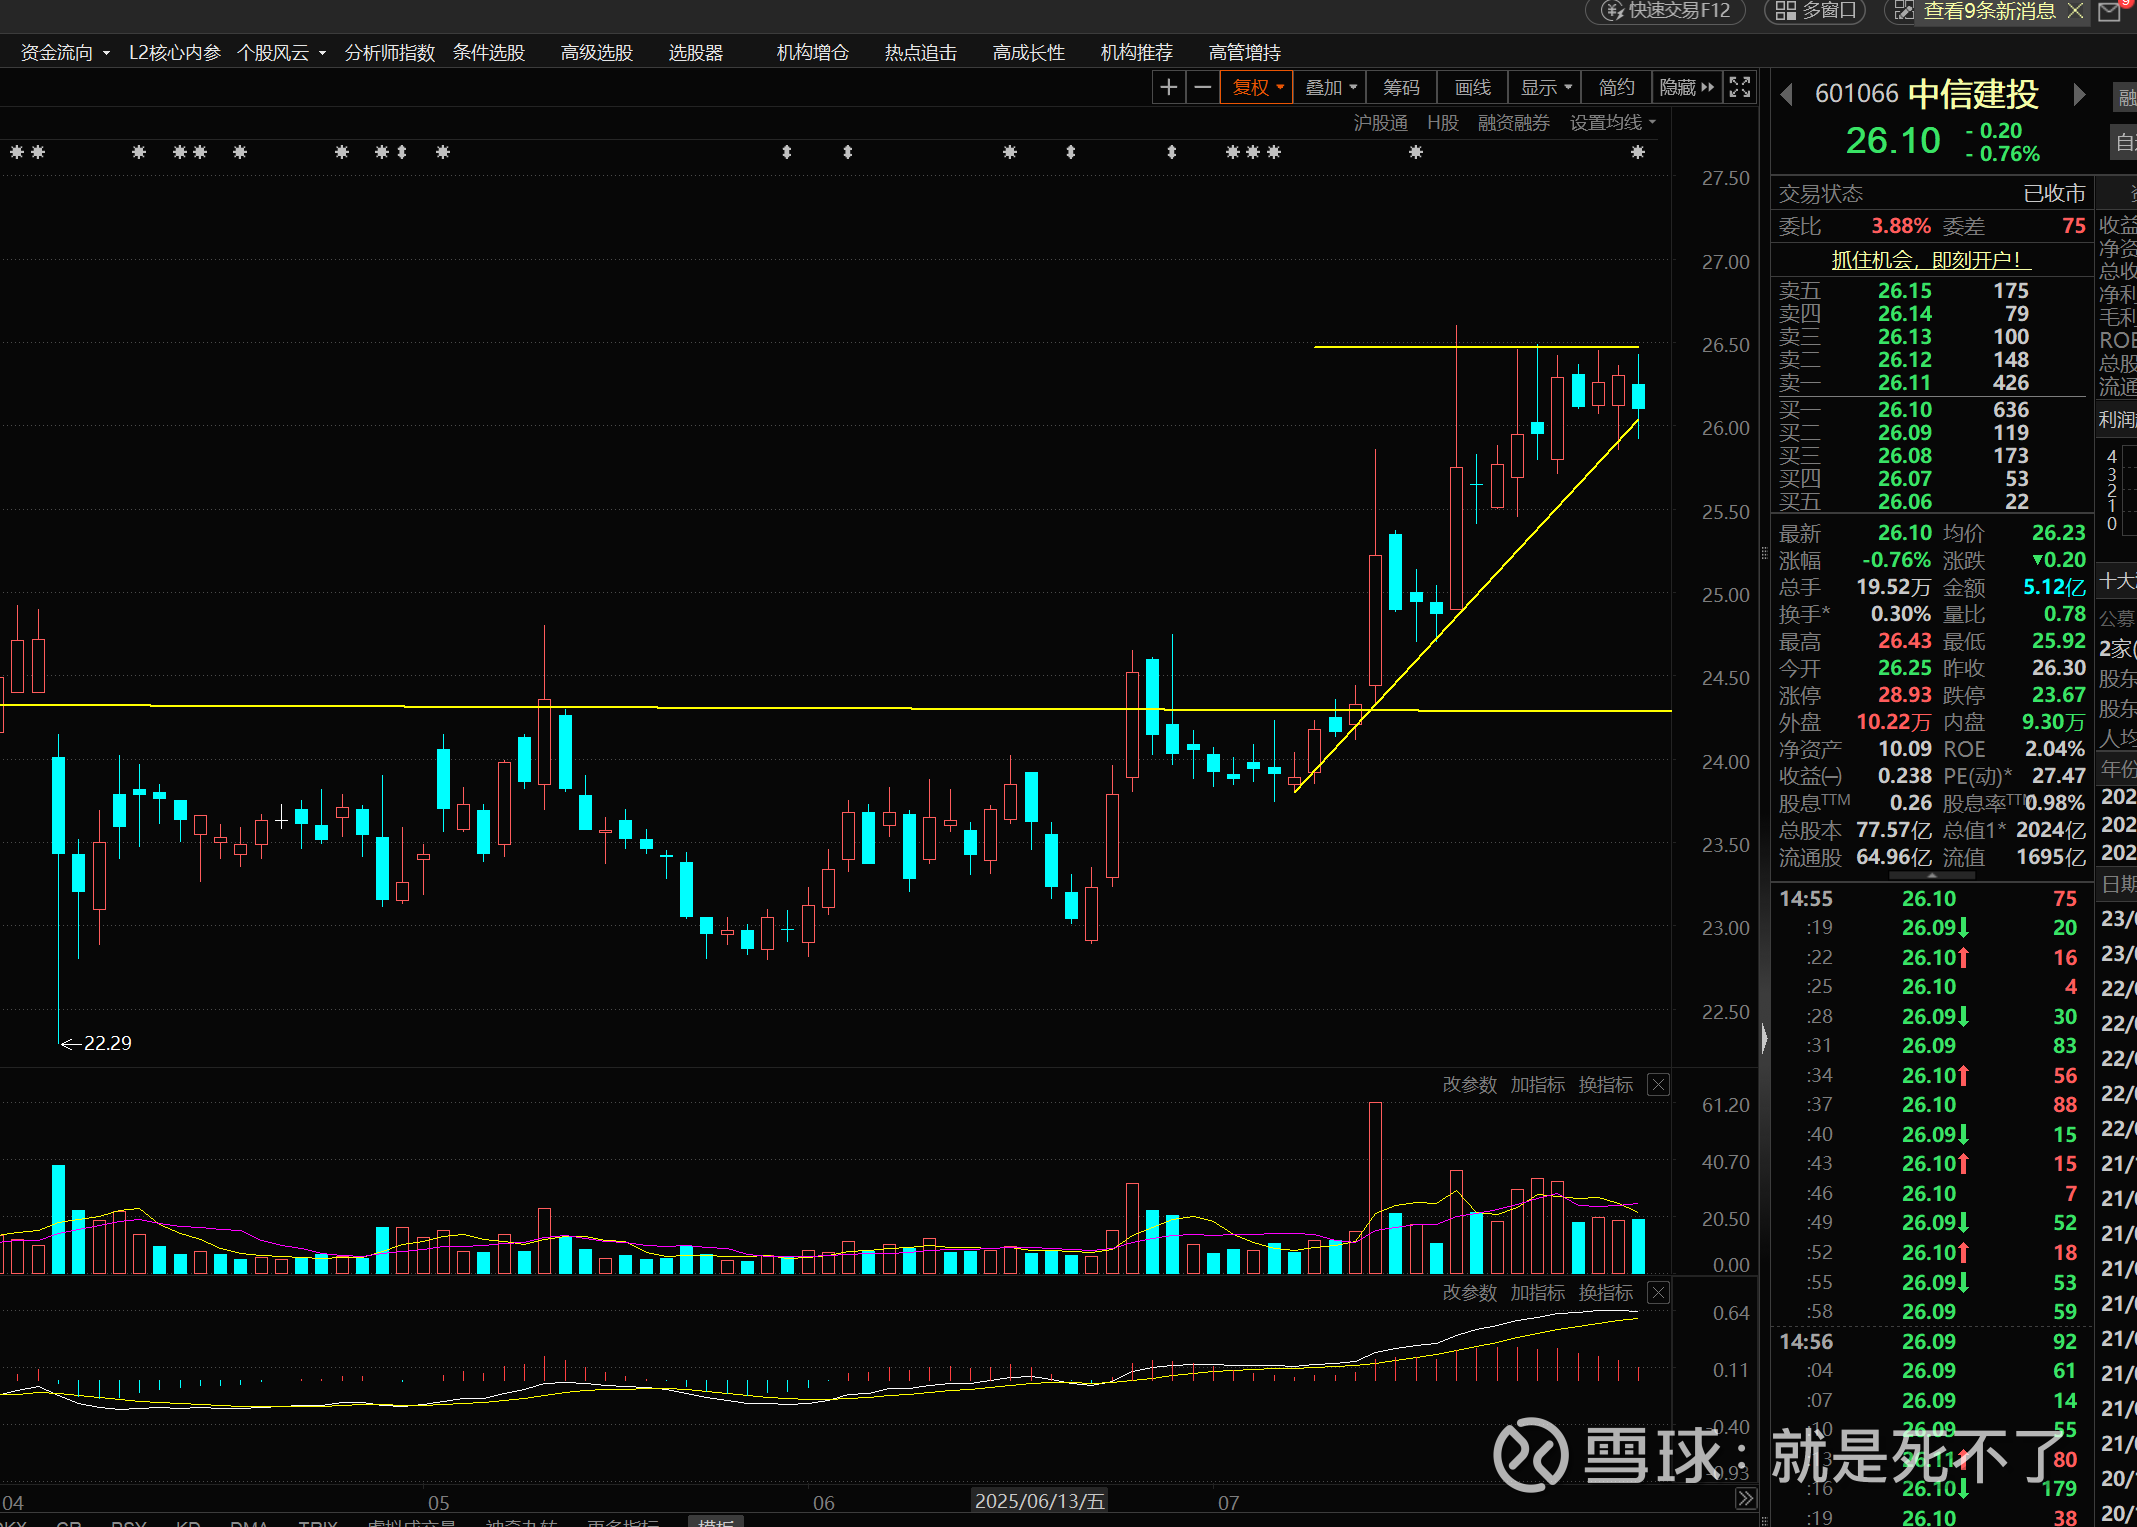
Task: Toggle fullscreen chart view icon
Action: (1740, 88)
